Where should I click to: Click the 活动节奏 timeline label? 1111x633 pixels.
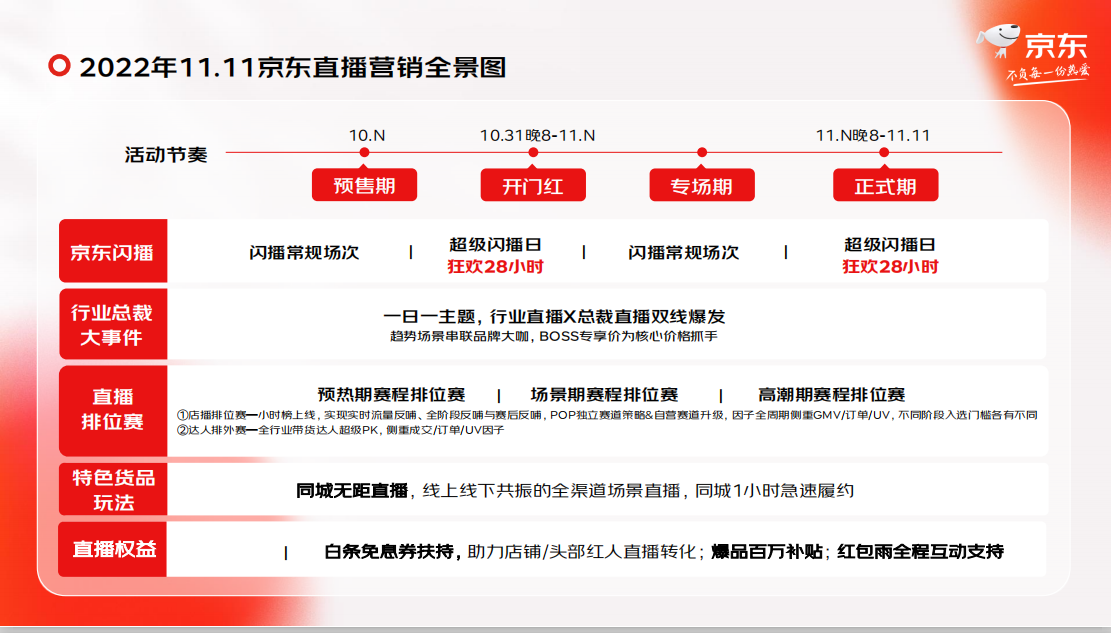(x=166, y=155)
